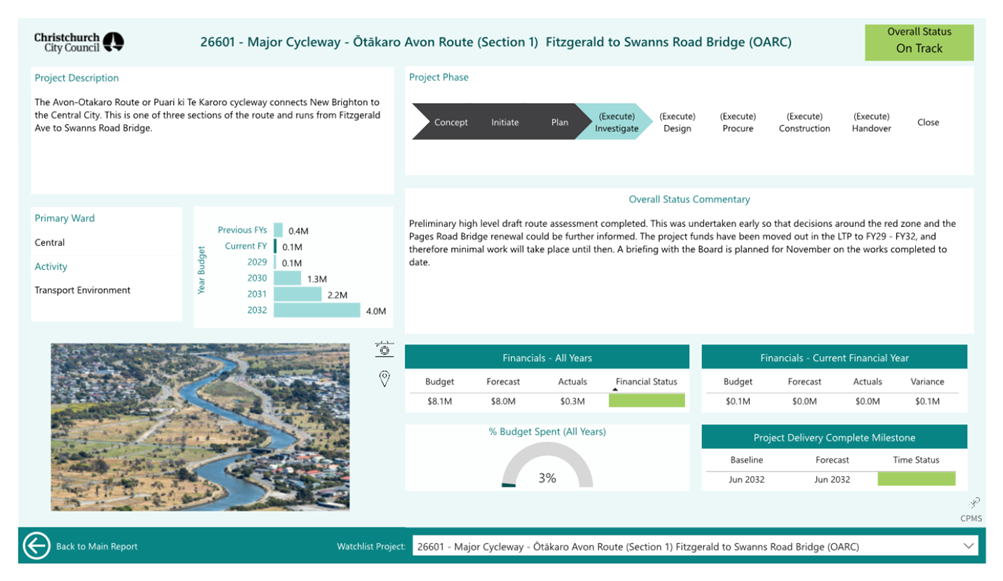Click the $0.3M all-years actuals value
Screen dimensions: 1003x581
pos(572,401)
